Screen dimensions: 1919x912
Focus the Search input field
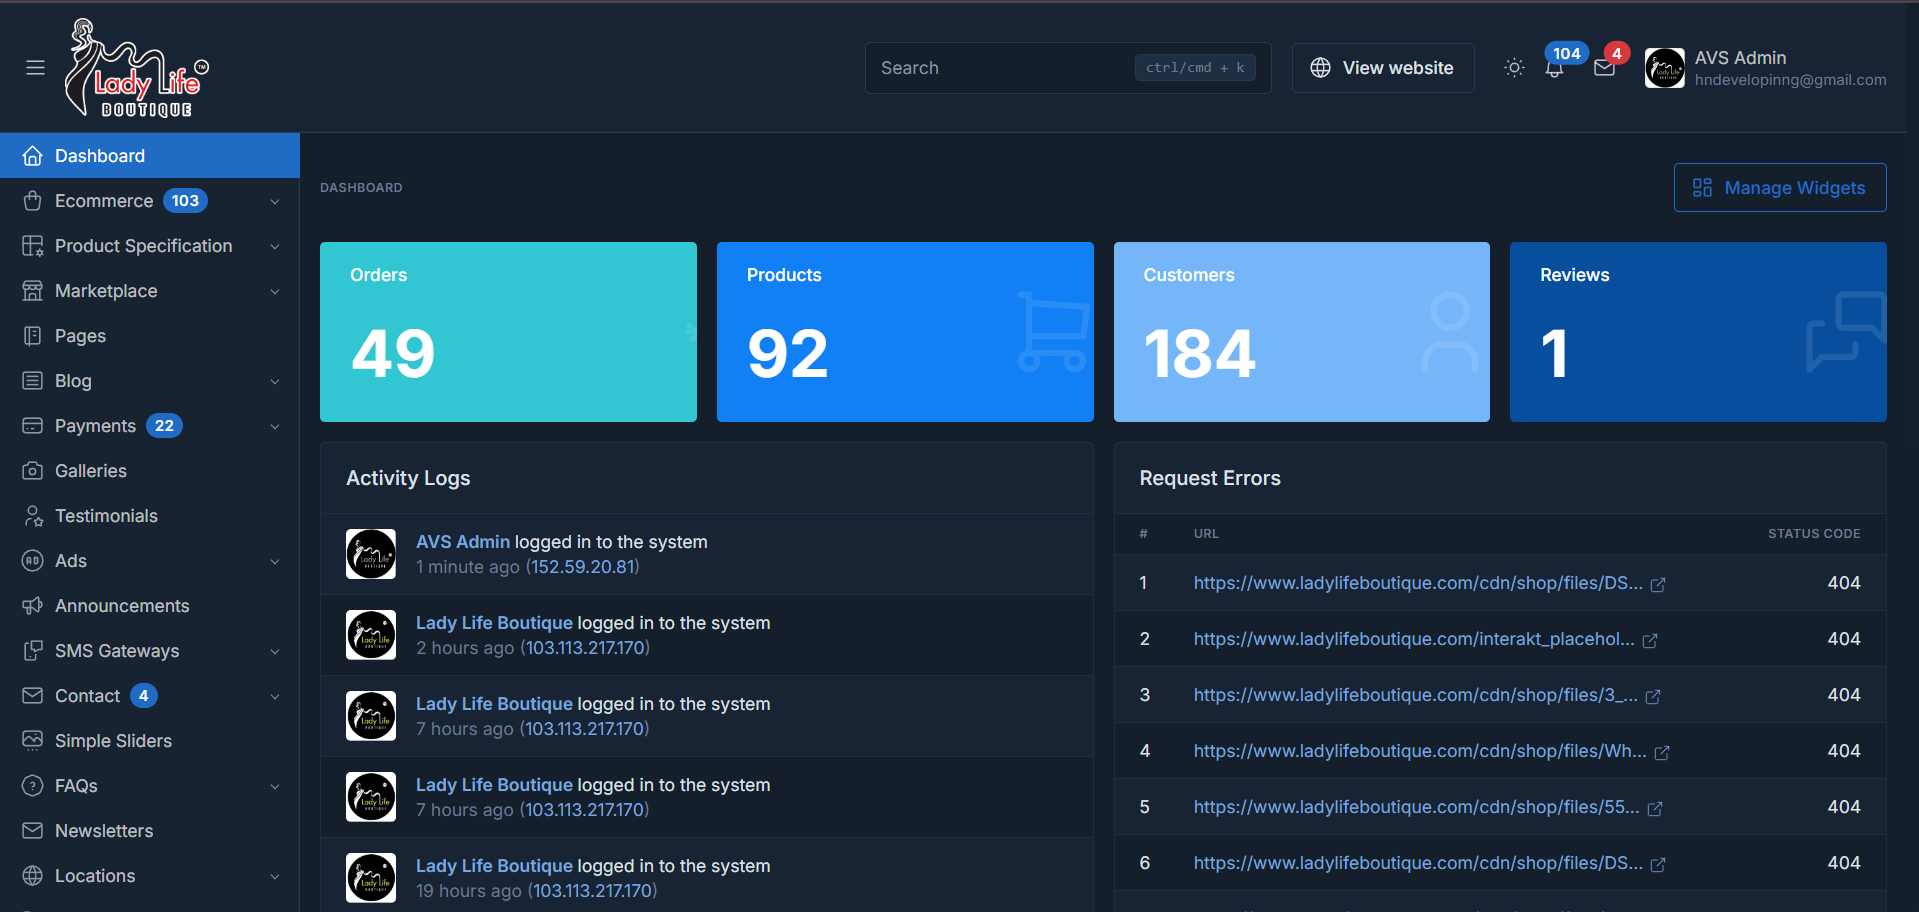coord(1000,68)
